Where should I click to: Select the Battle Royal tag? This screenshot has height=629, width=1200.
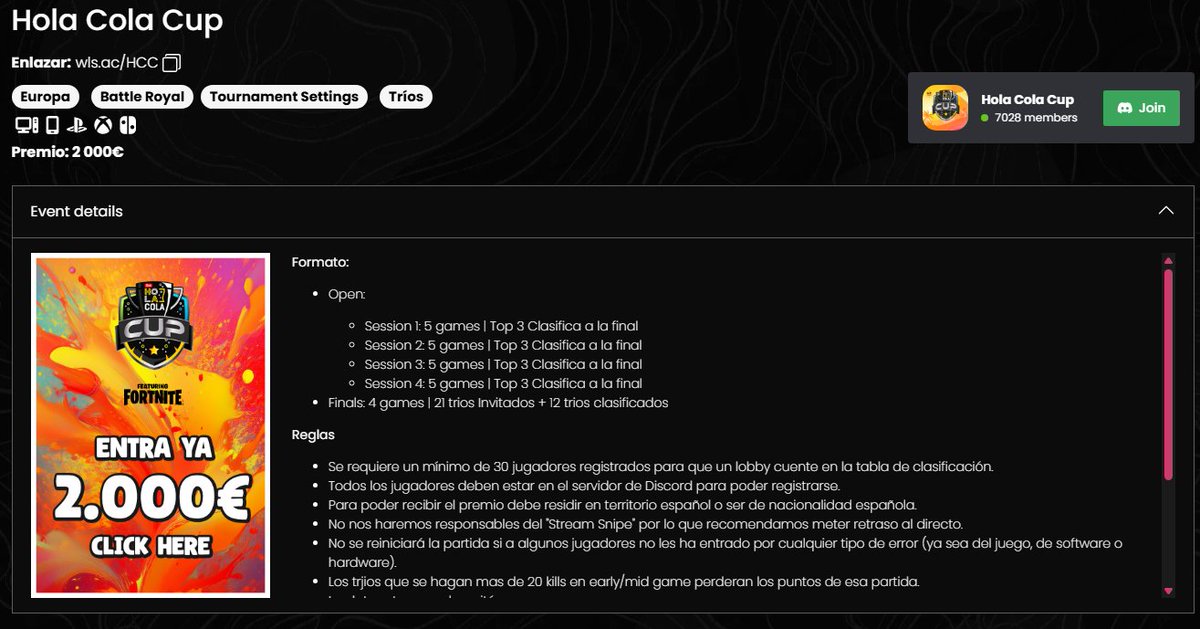pyautogui.click(x=144, y=97)
